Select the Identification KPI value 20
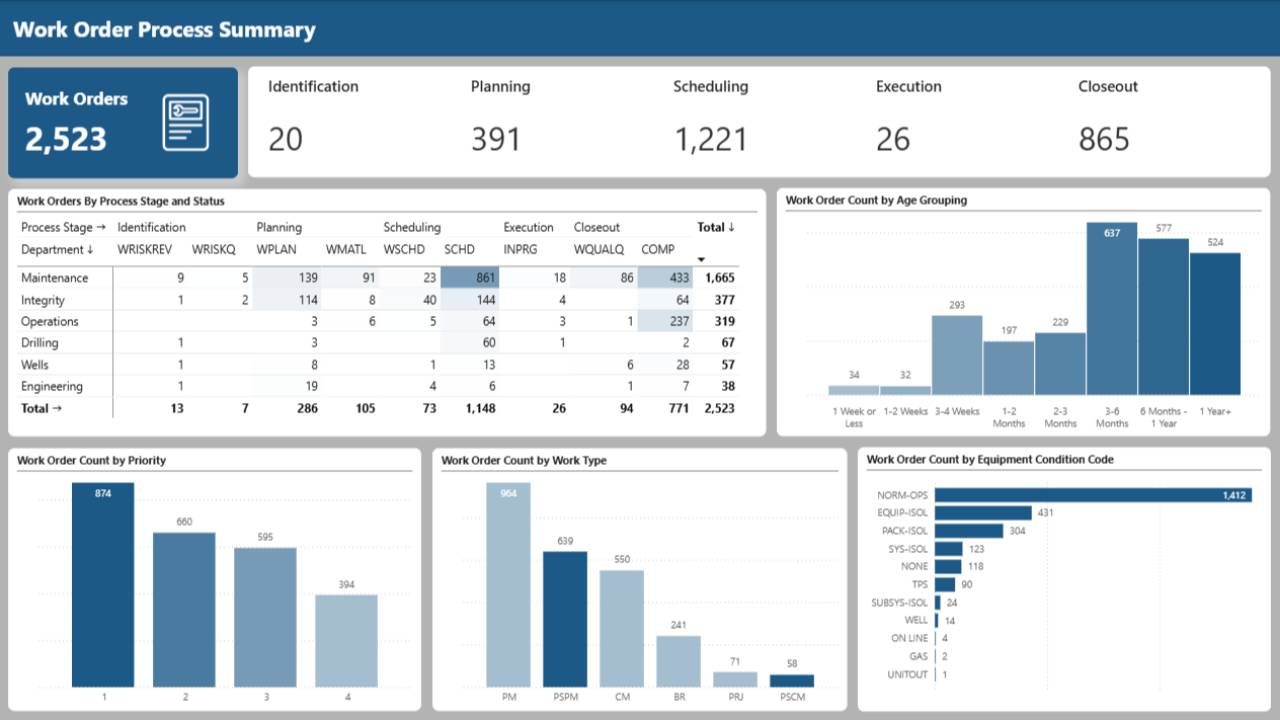1280x720 pixels. click(x=285, y=139)
